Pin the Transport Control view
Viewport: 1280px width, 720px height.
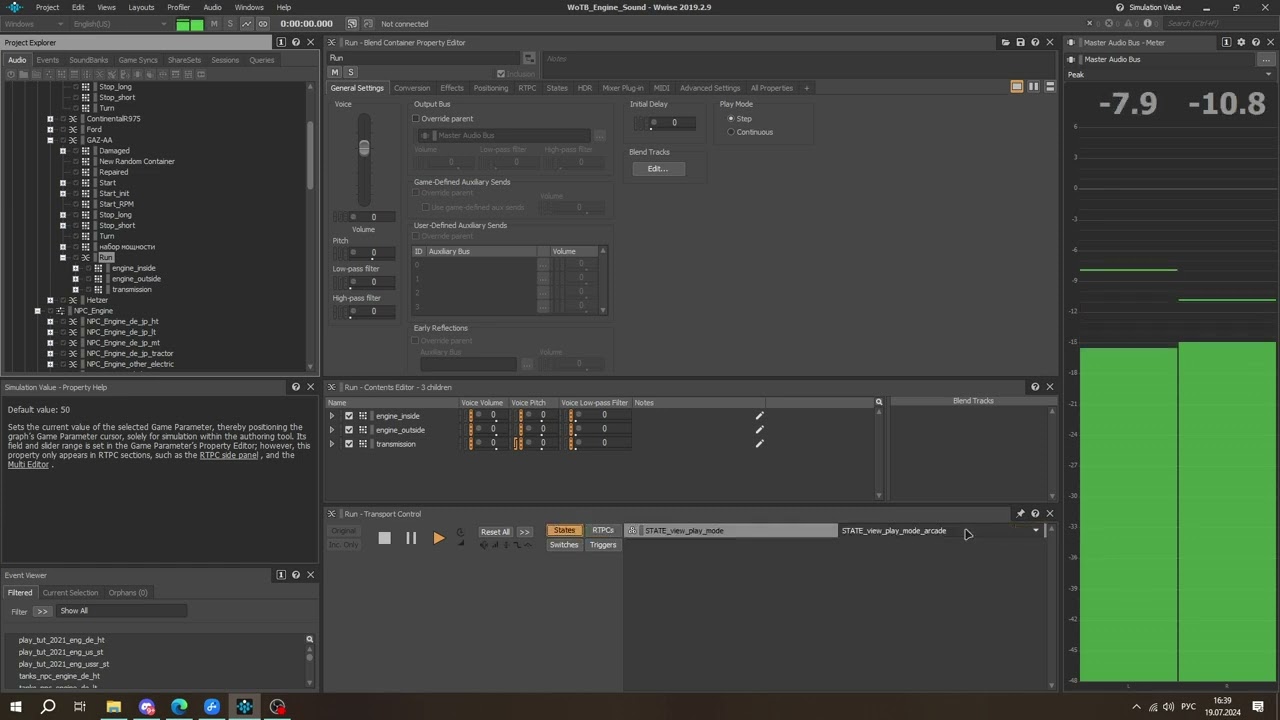click(x=1020, y=514)
